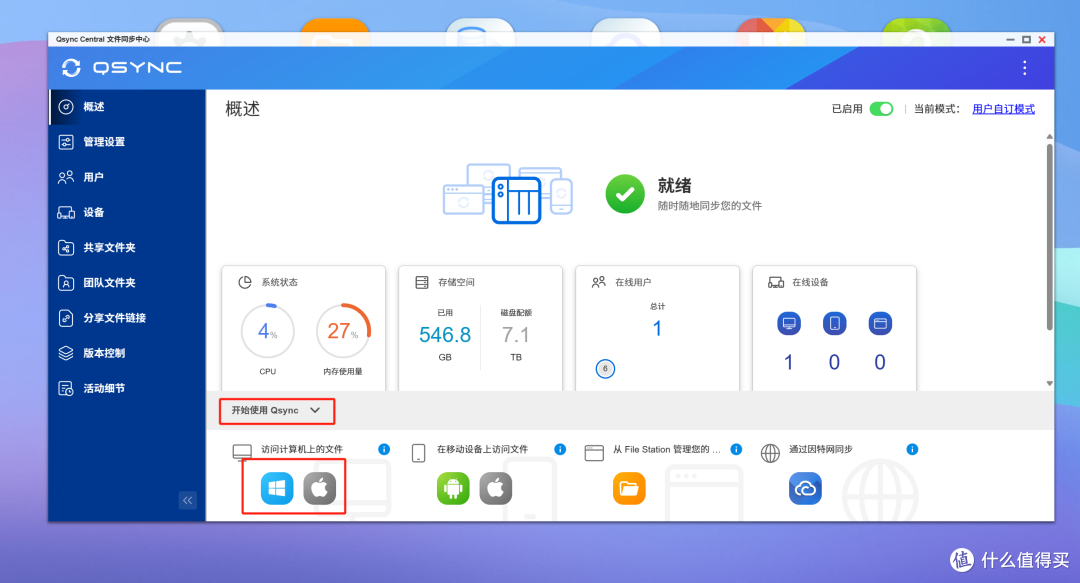Show info for File Station 管理
This screenshot has width=1080, height=583.
736,449
